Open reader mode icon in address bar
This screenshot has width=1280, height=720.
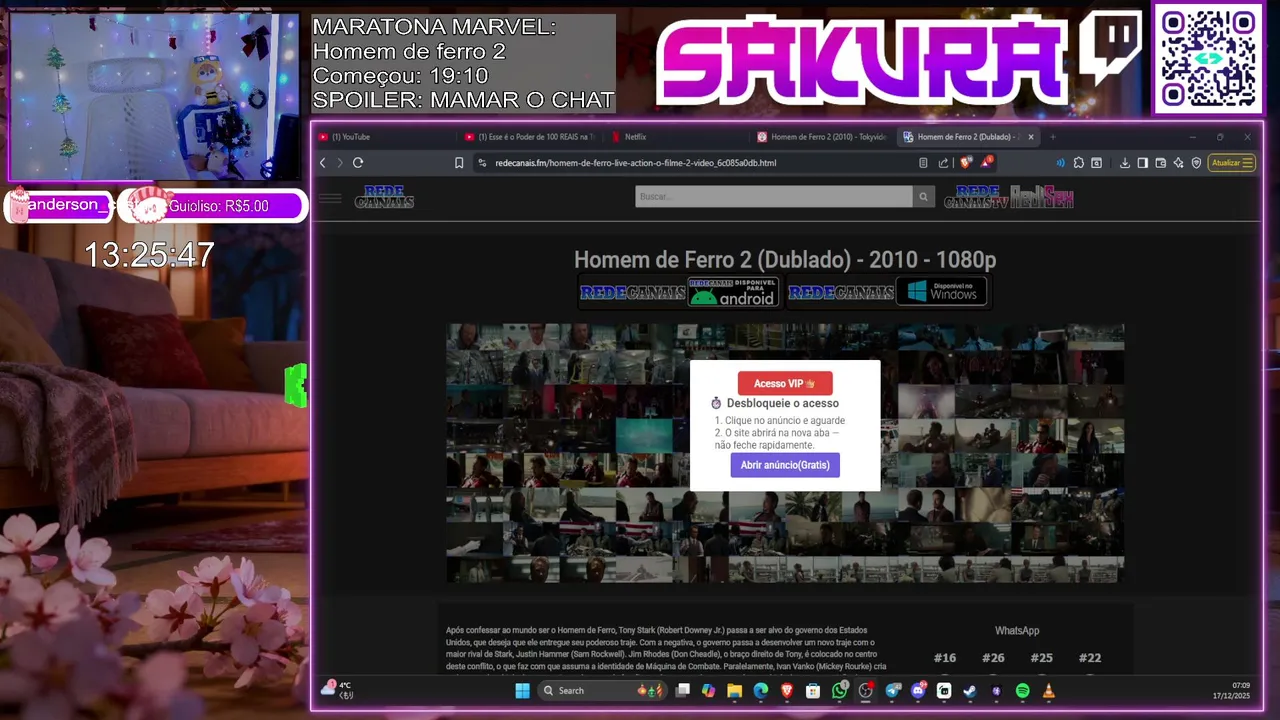pos(923,163)
